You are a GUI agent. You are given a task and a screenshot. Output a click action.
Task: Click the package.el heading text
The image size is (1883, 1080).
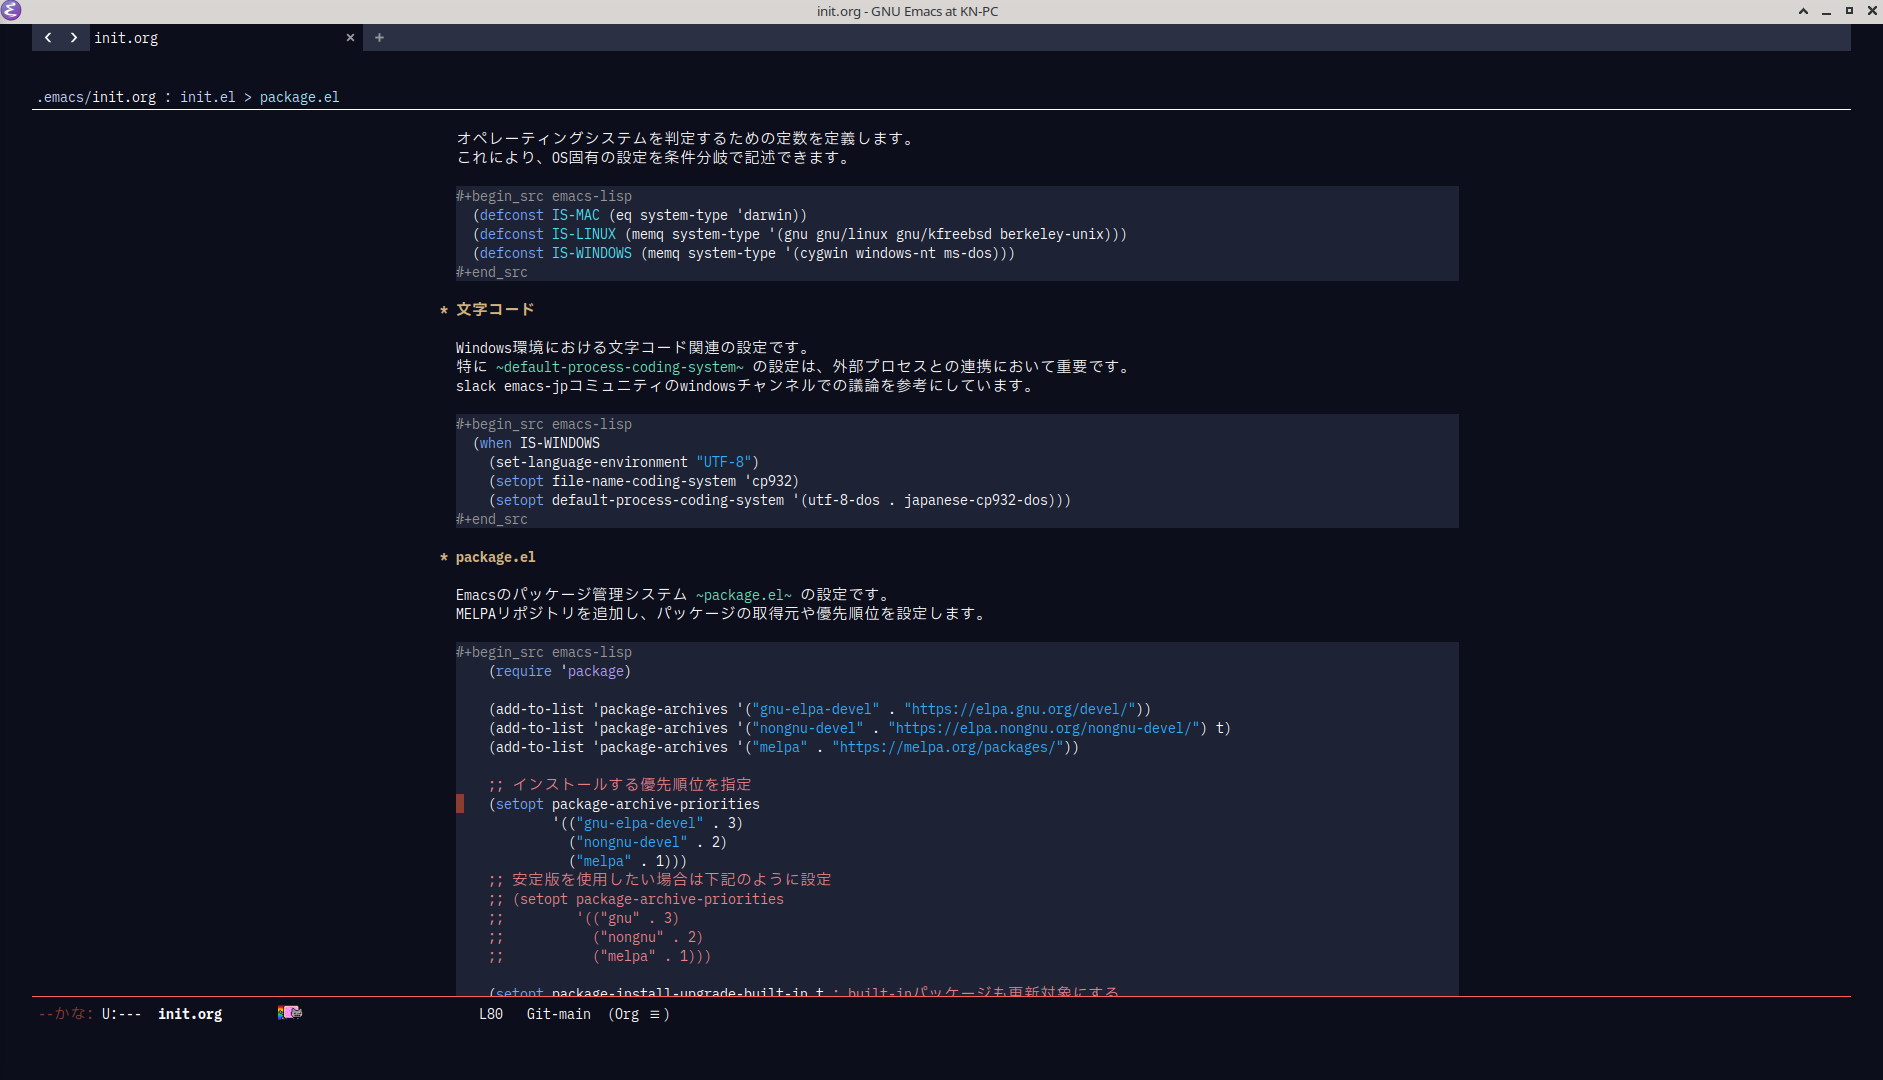(x=496, y=558)
